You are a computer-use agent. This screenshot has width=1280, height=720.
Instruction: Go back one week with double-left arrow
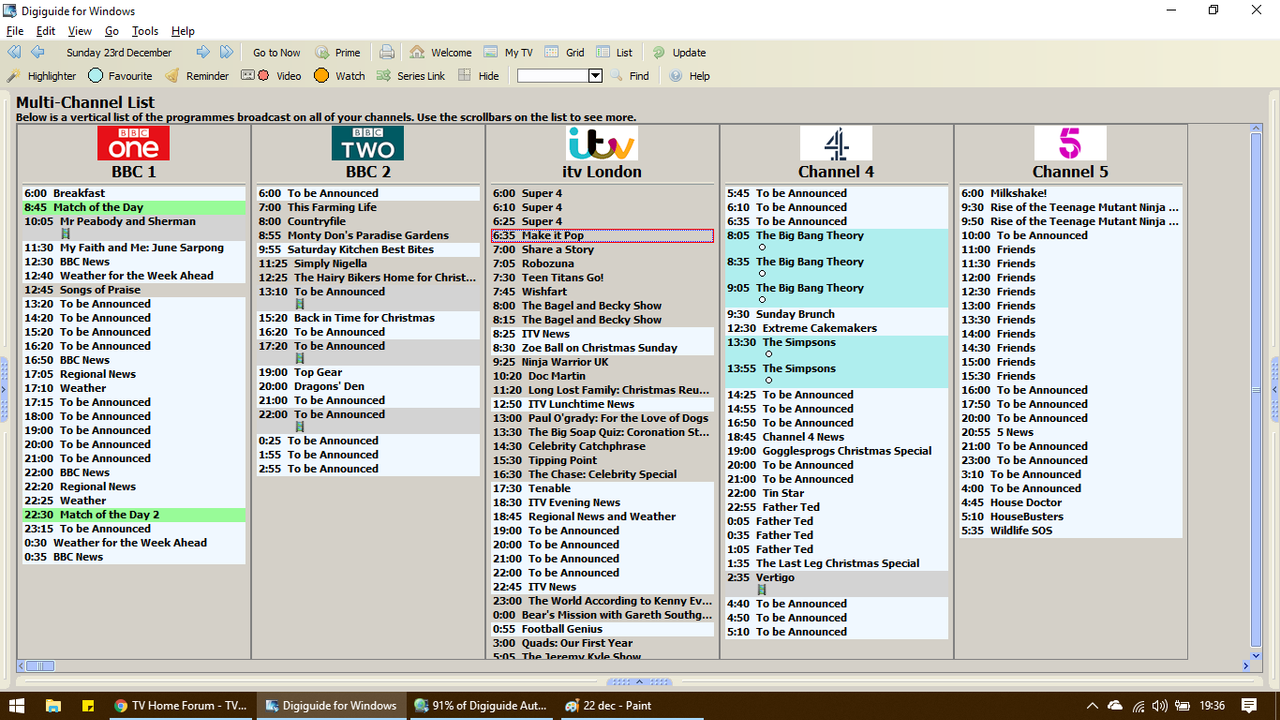point(14,52)
